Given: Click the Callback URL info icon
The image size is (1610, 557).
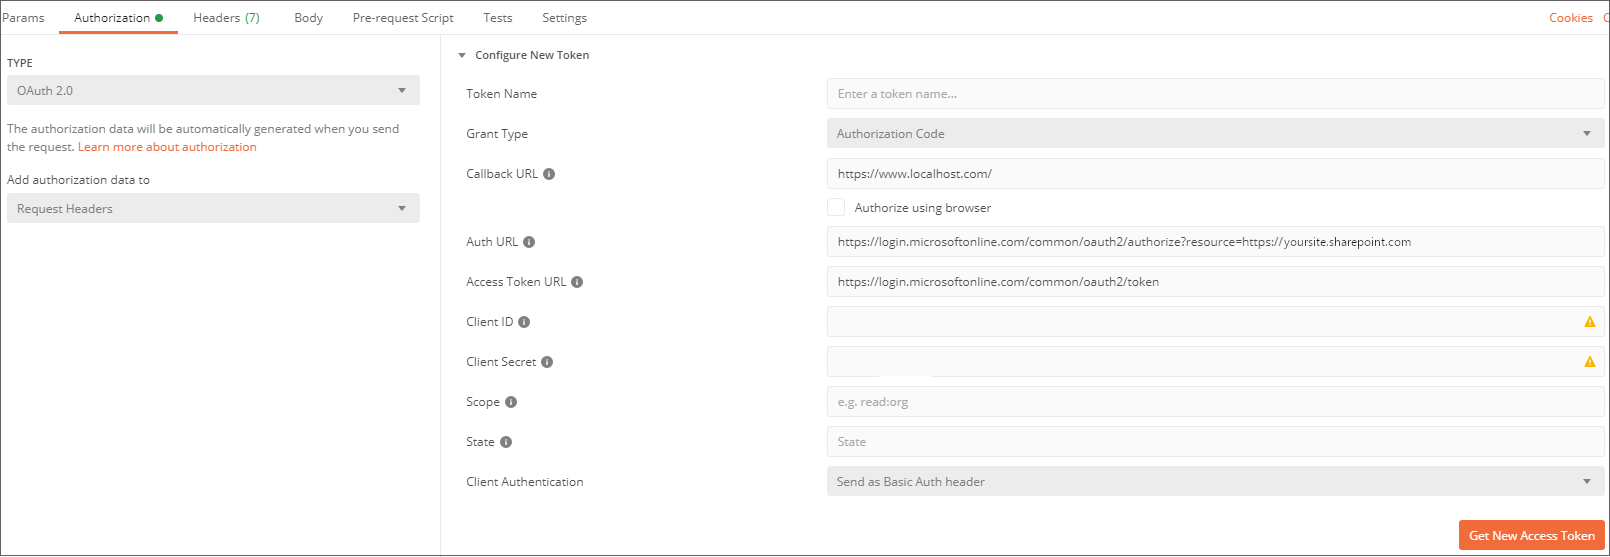Looking at the screenshot, I should point(549,174).
